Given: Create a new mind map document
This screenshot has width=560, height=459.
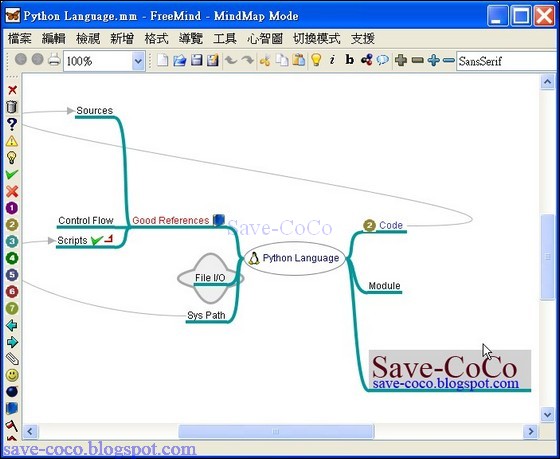Looking at the screenshot, I should (x=162, y=60).
